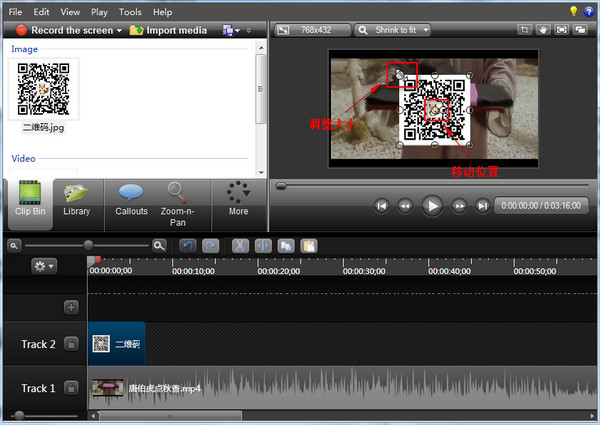Expand the Record the screen dropdown arrow
This screenshot has height=425, width=600.
119,30
